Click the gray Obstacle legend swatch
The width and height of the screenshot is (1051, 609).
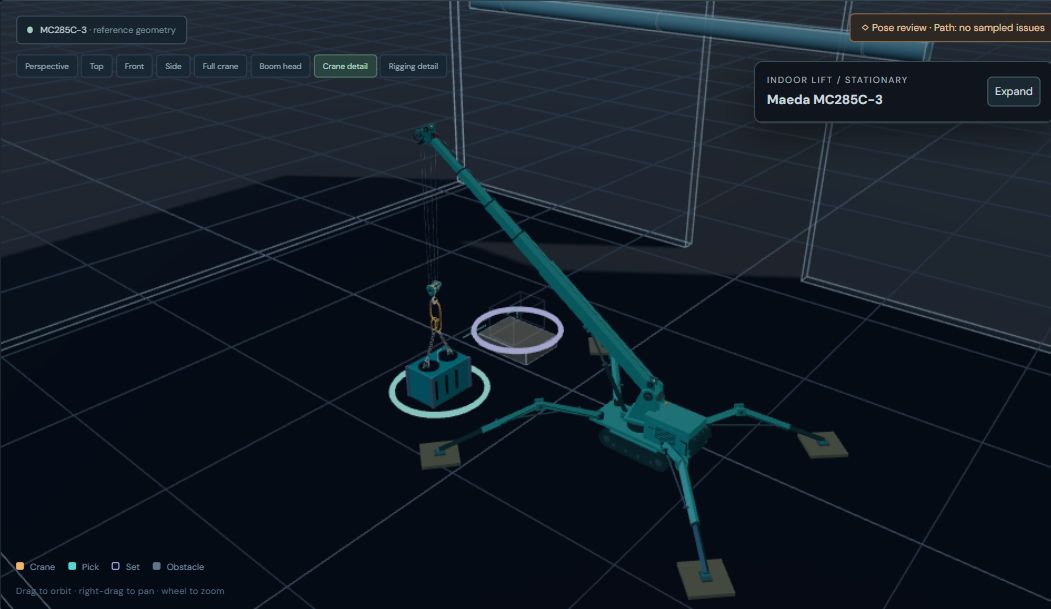coord(157,567)
